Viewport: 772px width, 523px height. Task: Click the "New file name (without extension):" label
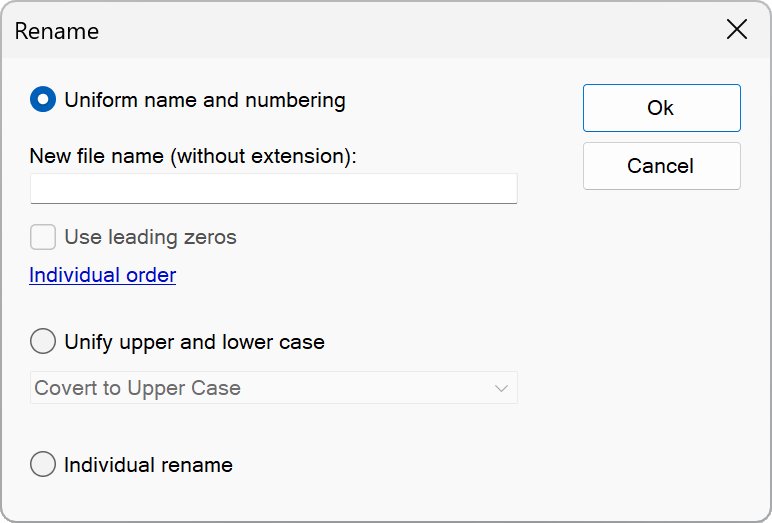[x=193, y=156]
